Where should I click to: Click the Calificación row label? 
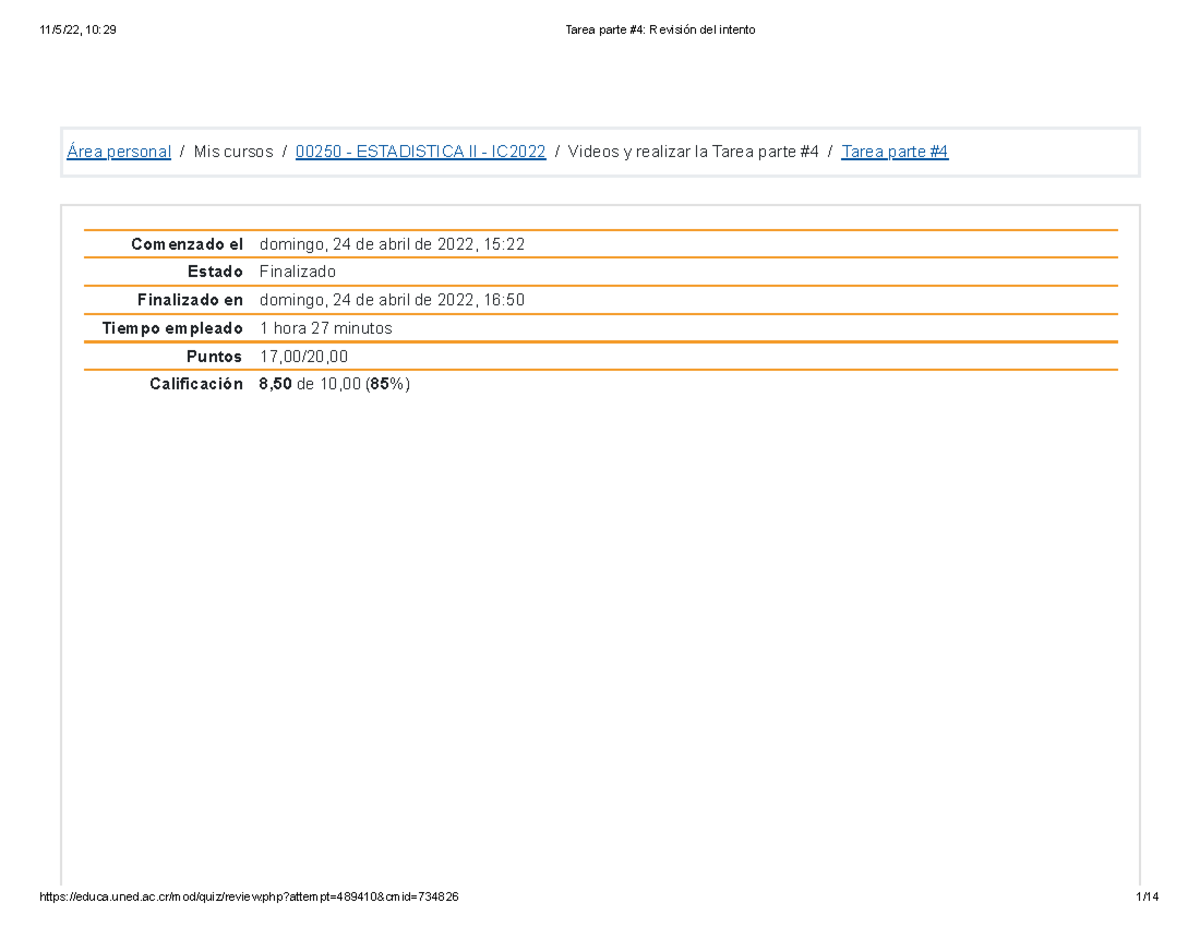coord(196,384)
